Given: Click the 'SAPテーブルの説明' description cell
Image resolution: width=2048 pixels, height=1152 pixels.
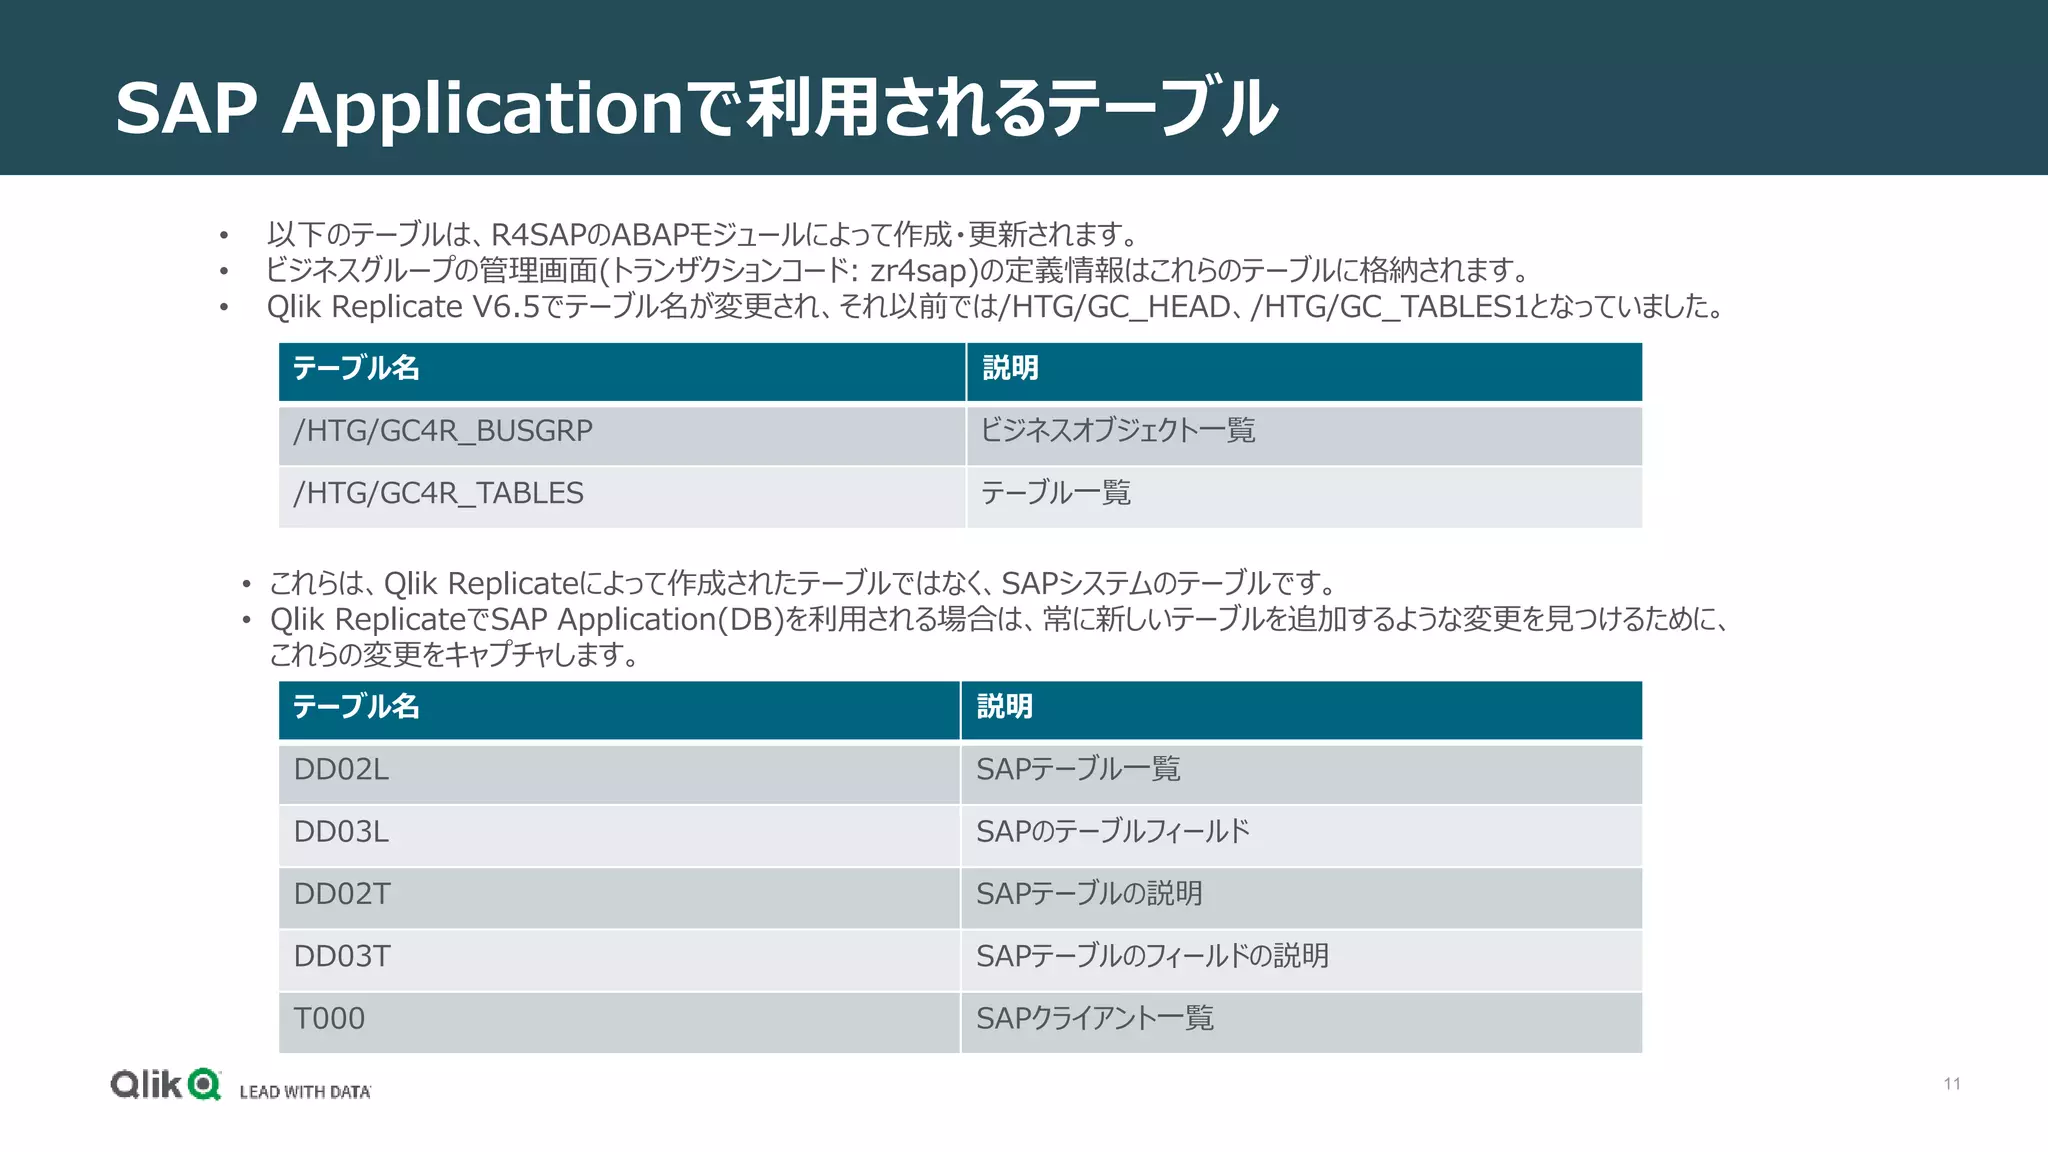Looking at the screenshot, I should coord(1302,898).
